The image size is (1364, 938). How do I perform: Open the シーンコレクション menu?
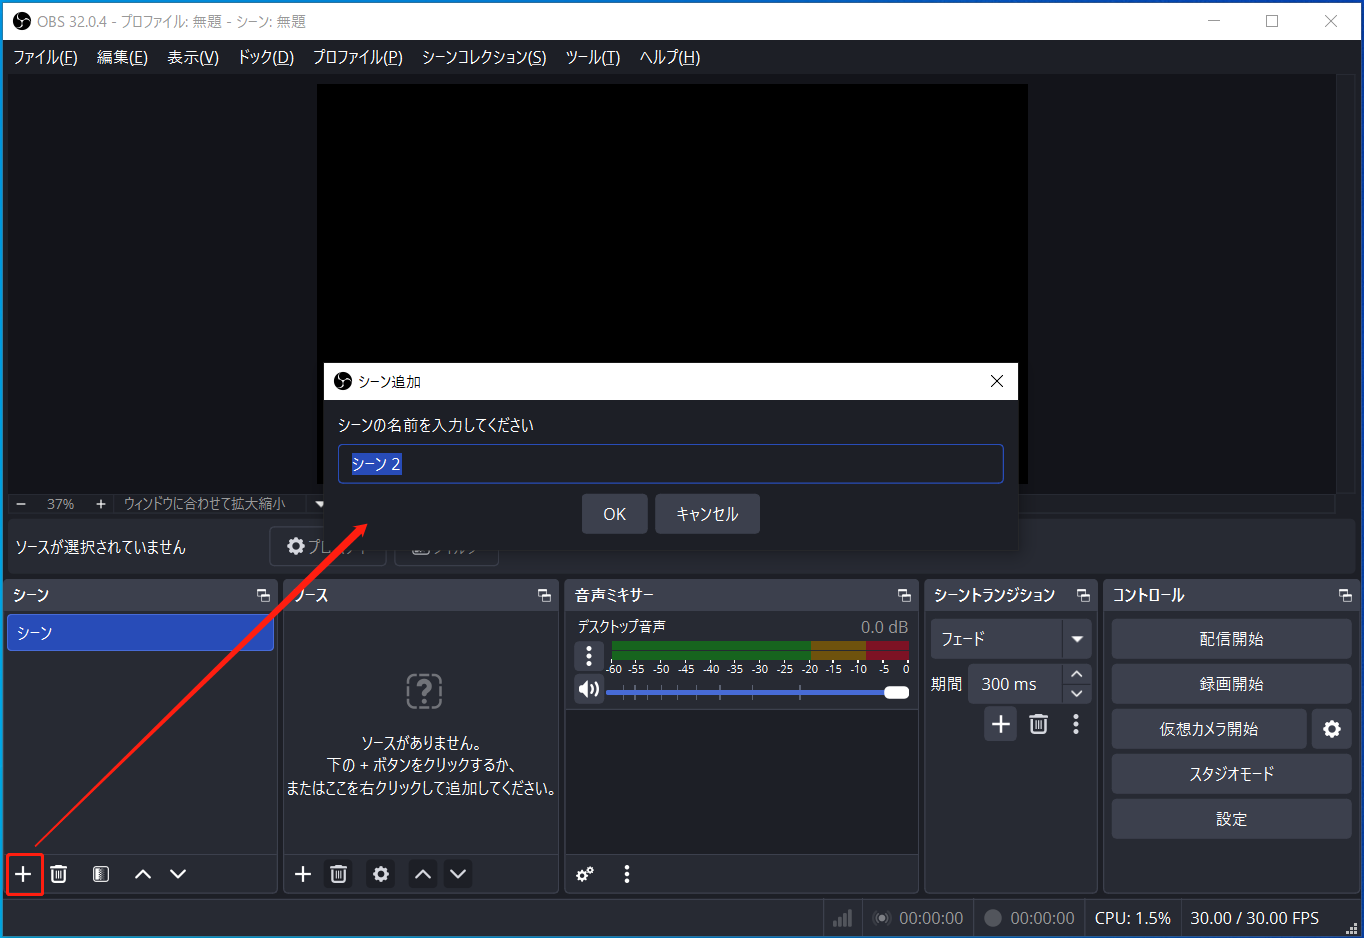tap(483, 57)
